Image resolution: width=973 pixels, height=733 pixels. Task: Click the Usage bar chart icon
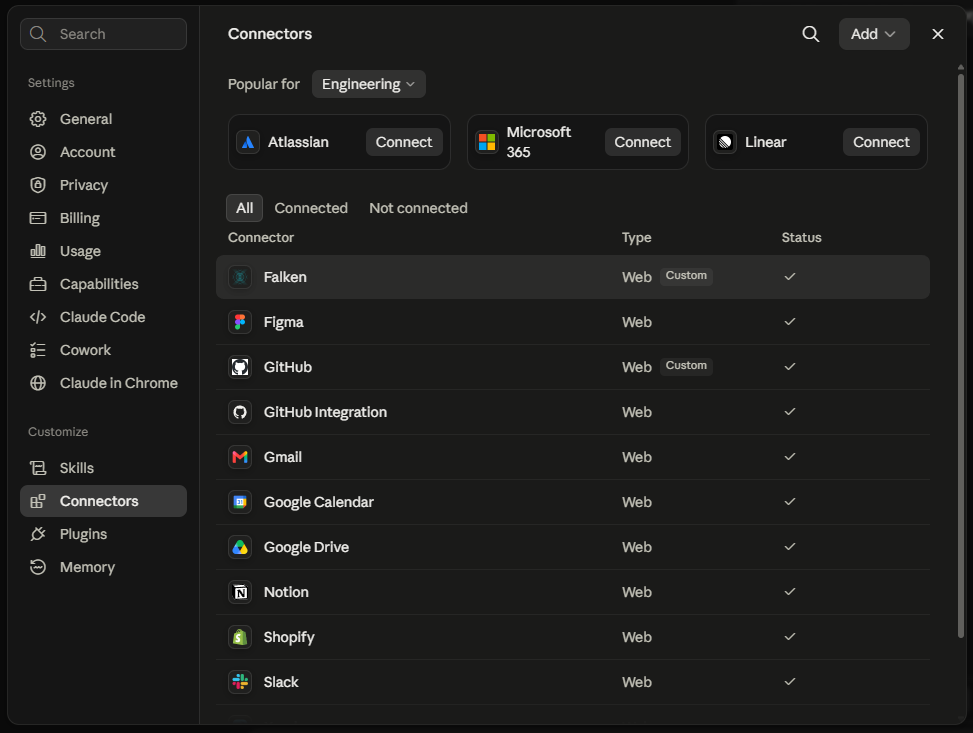[x=38, y=251]
